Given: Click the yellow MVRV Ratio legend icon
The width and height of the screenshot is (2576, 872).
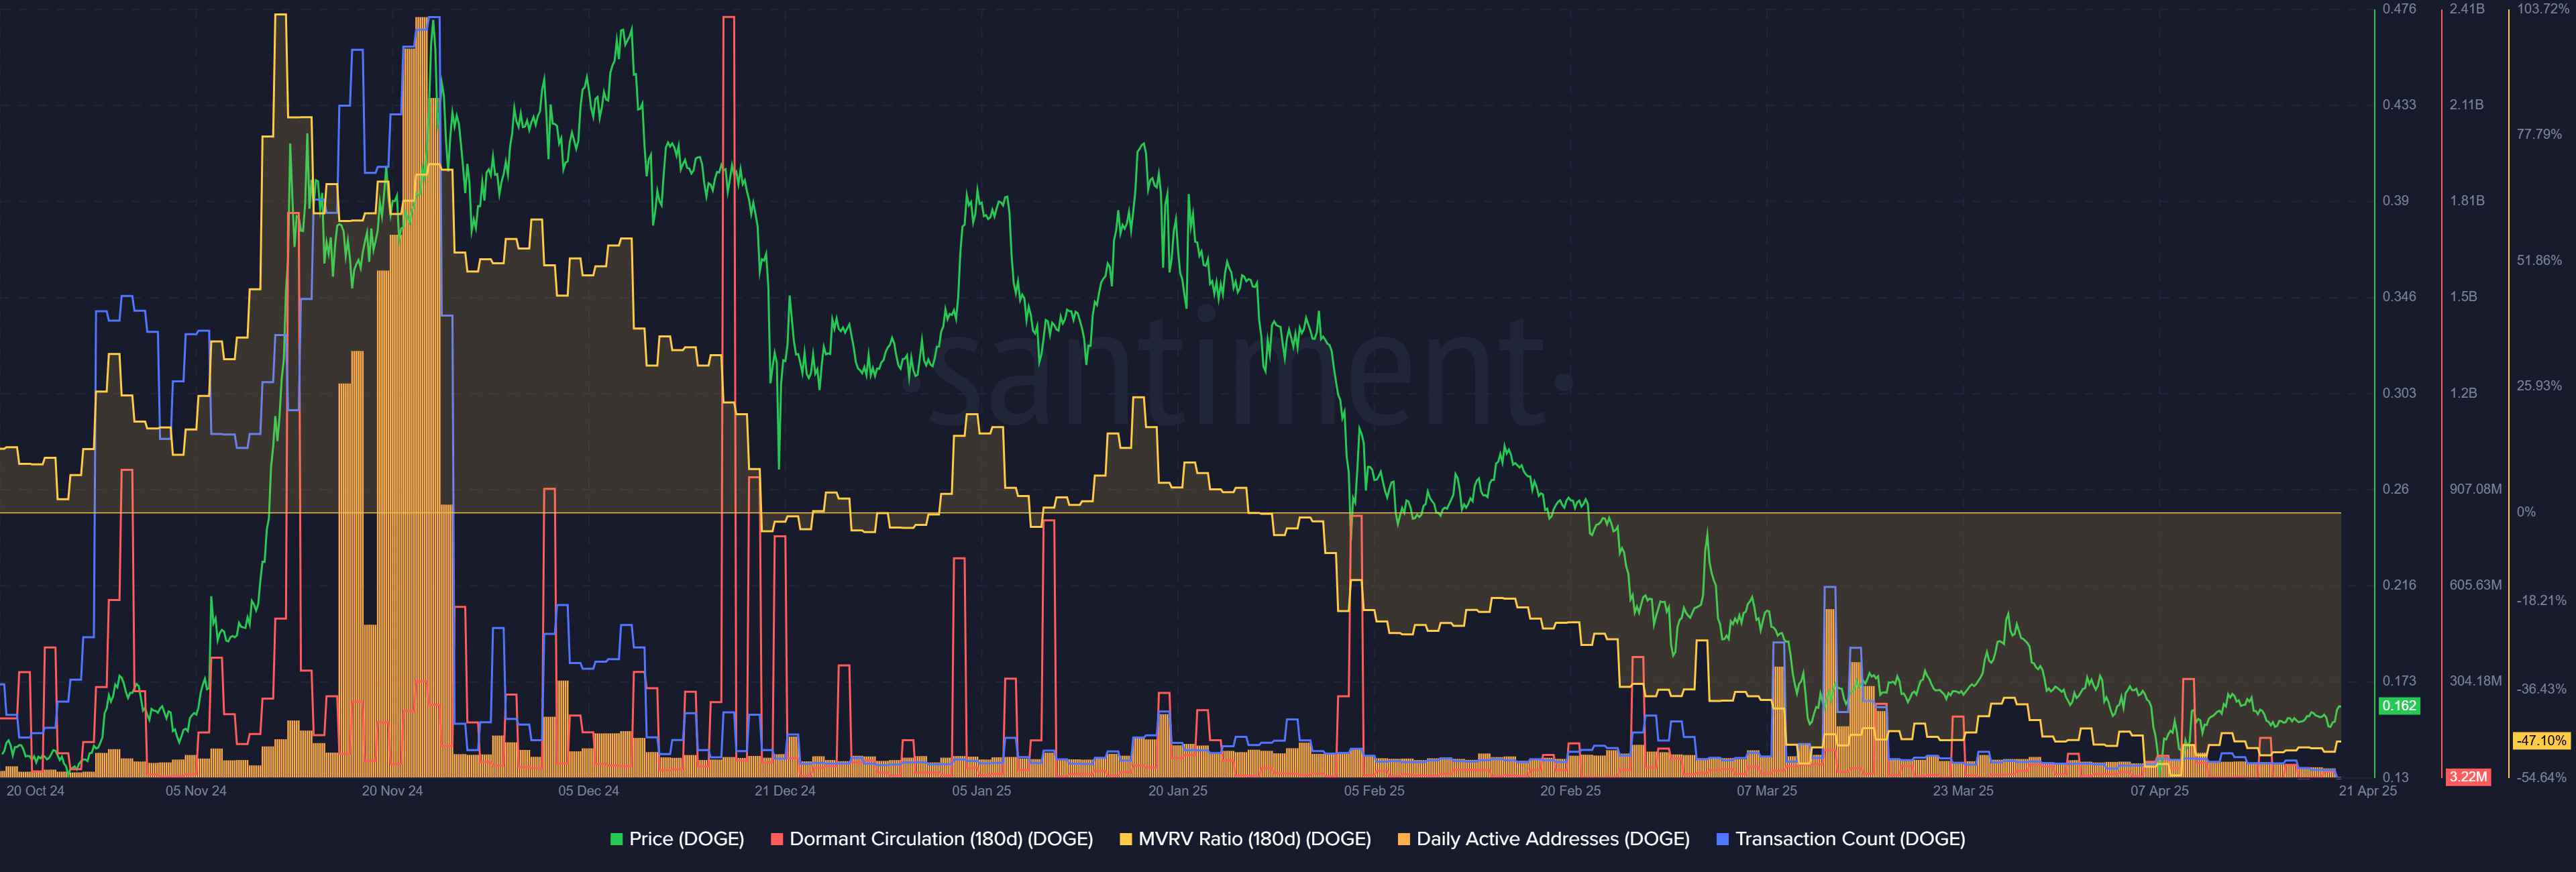Looking at the screenshot, I should (x=1127, y=839).
